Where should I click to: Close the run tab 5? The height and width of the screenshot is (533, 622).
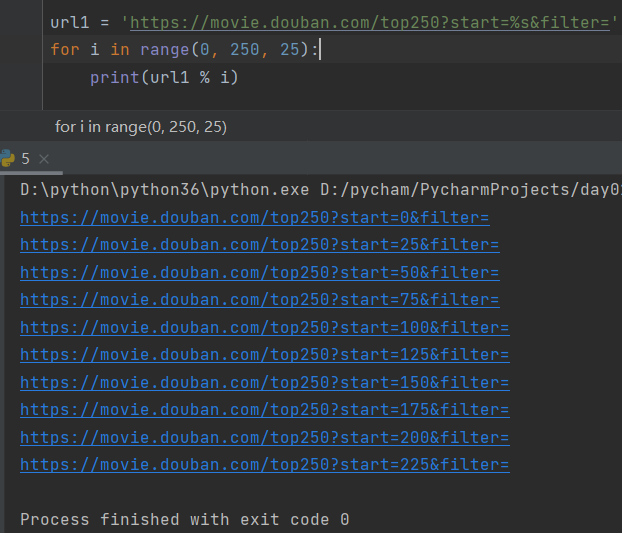[44, 159]
